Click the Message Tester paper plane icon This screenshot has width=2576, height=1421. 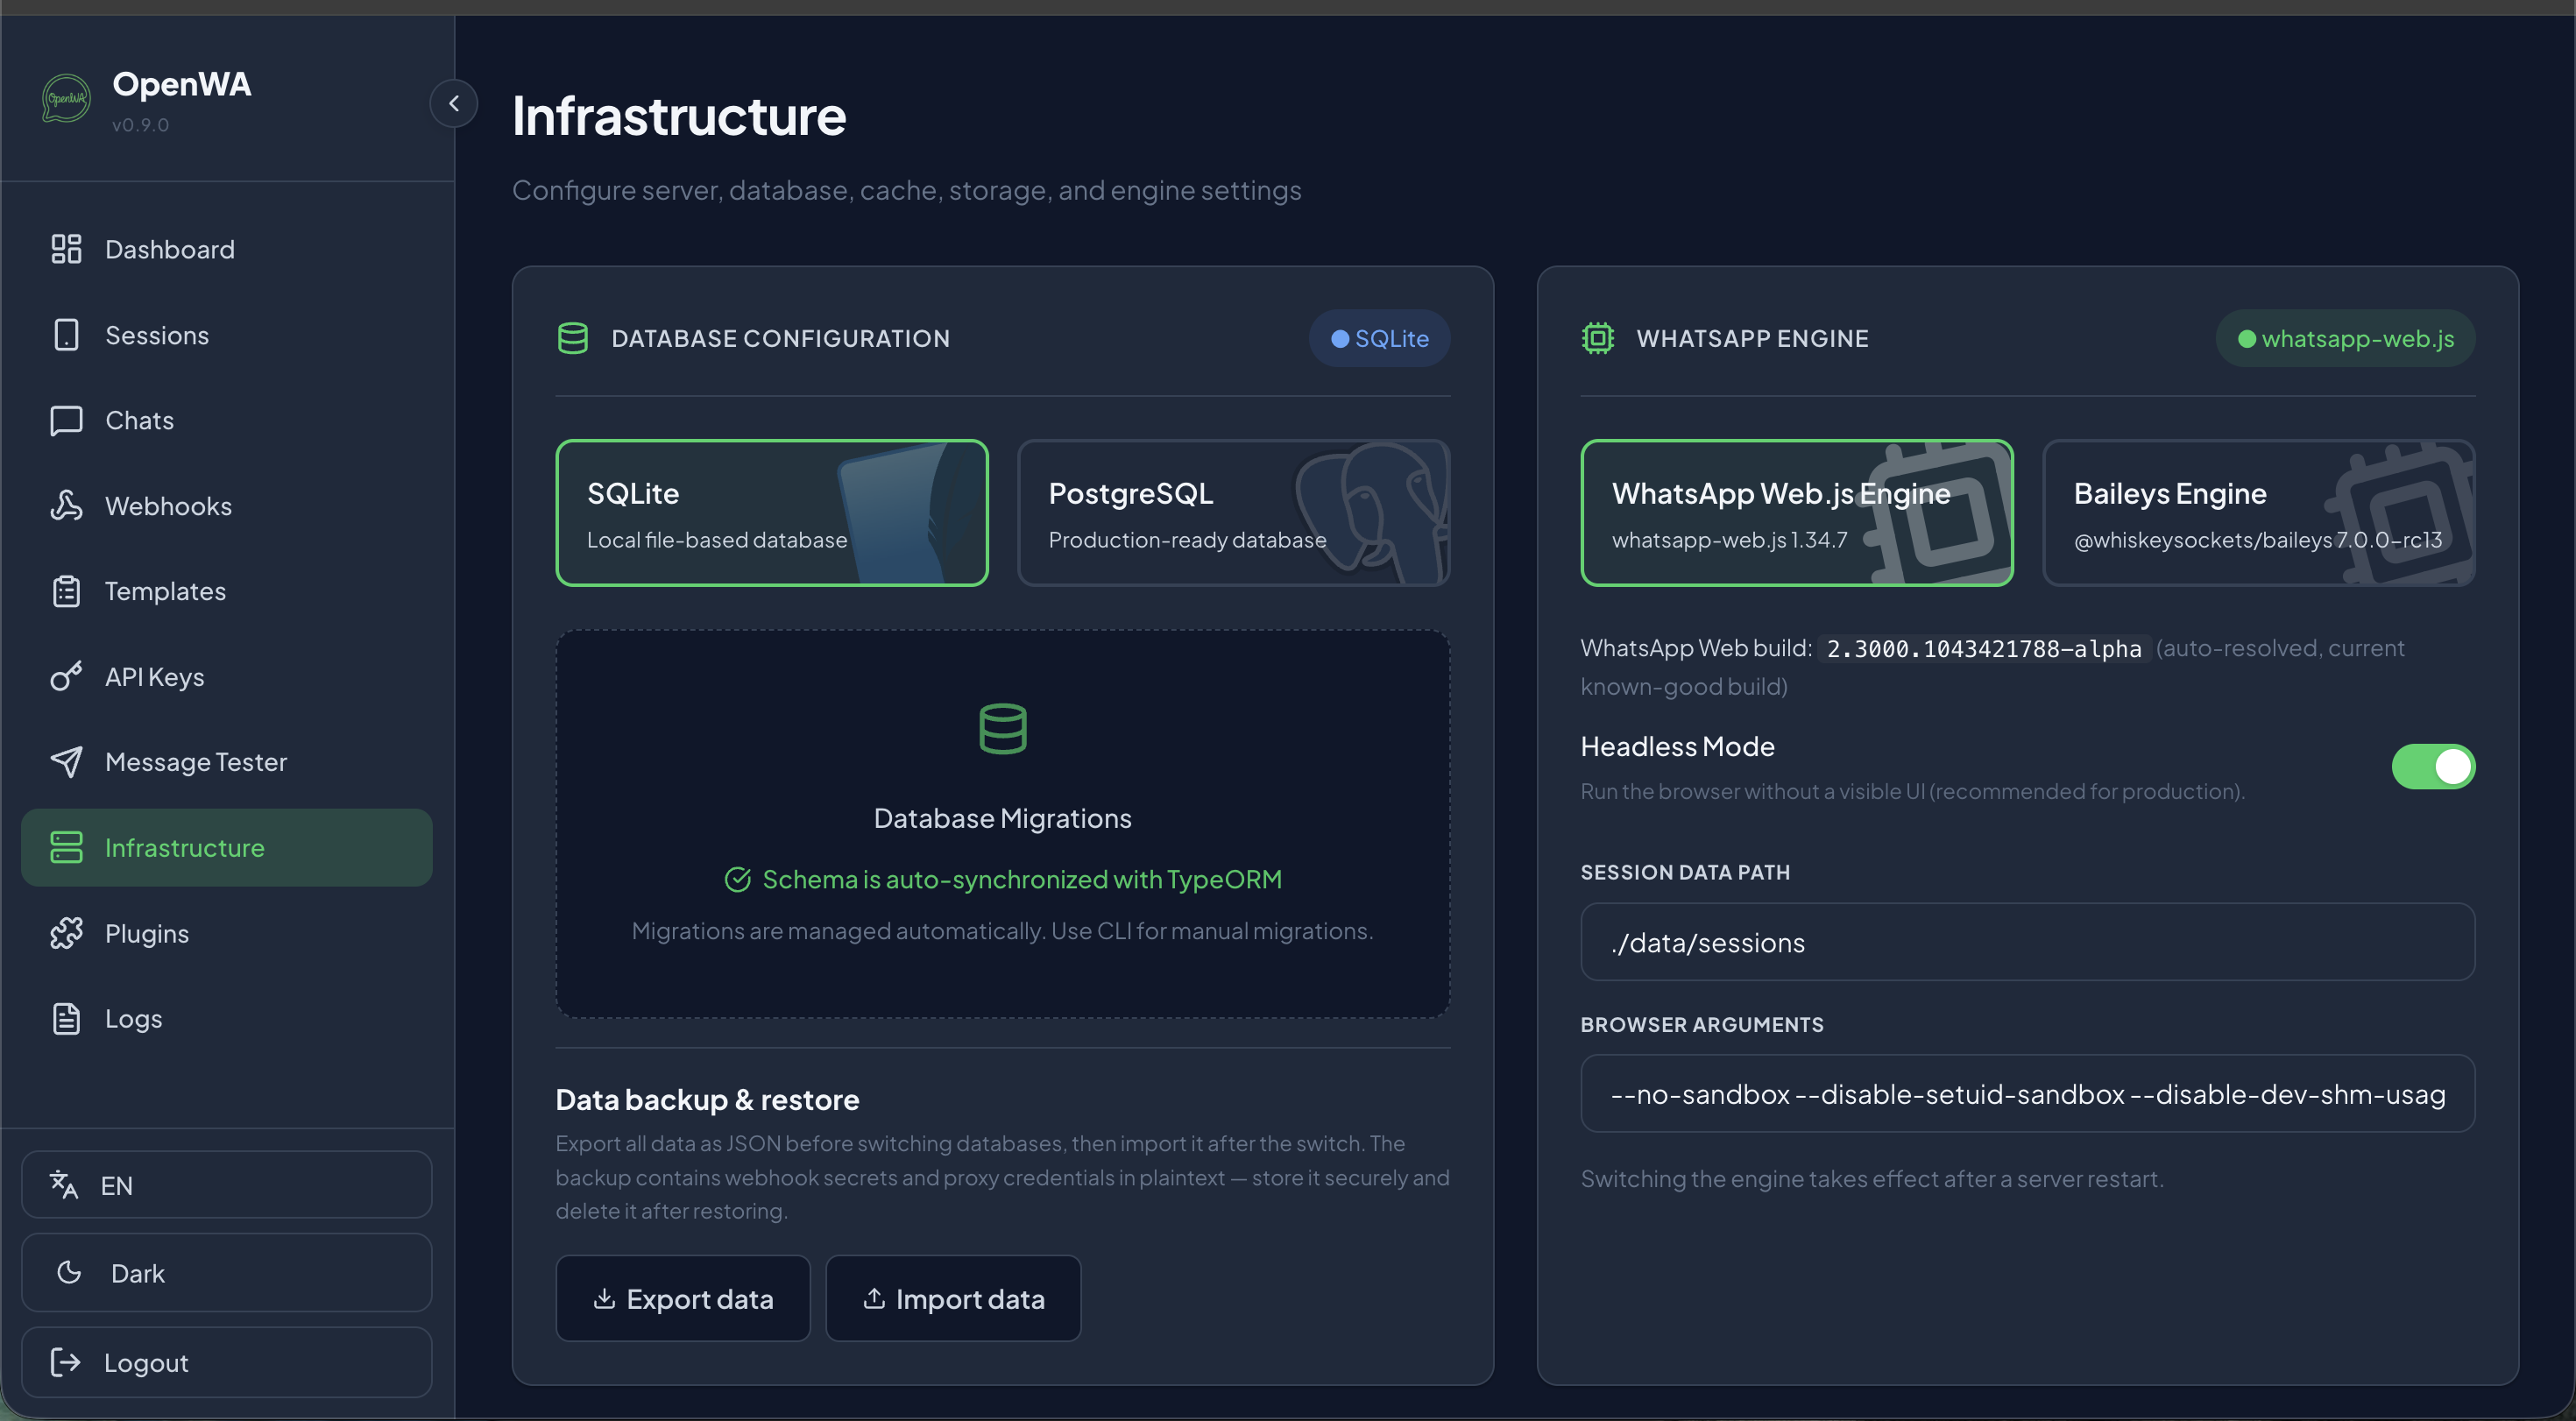66,762
